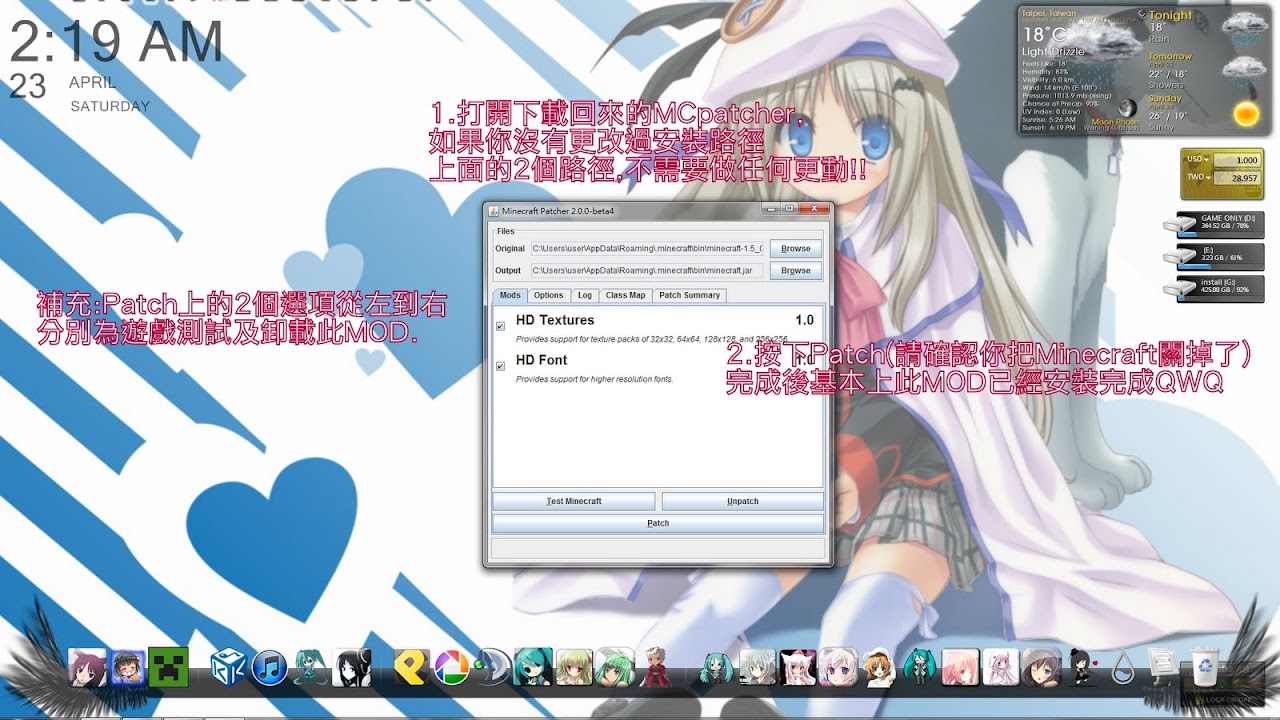
Task: Click the Test Minecraft button
Action: tap(574, 501)
